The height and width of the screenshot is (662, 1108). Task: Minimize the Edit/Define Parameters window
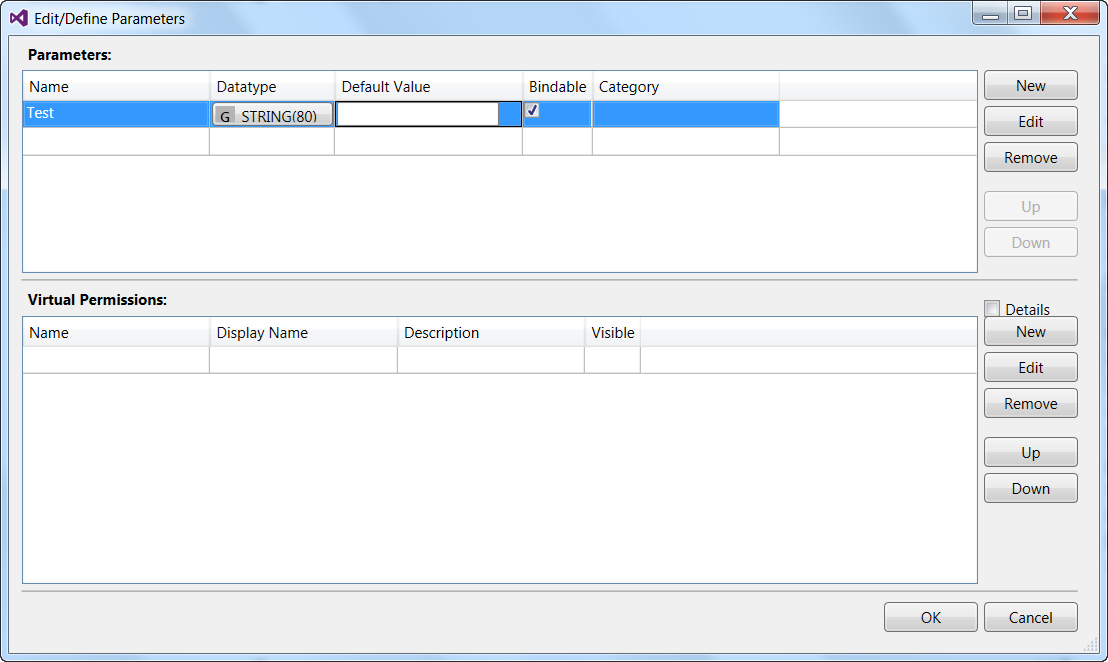click(990, 13)
